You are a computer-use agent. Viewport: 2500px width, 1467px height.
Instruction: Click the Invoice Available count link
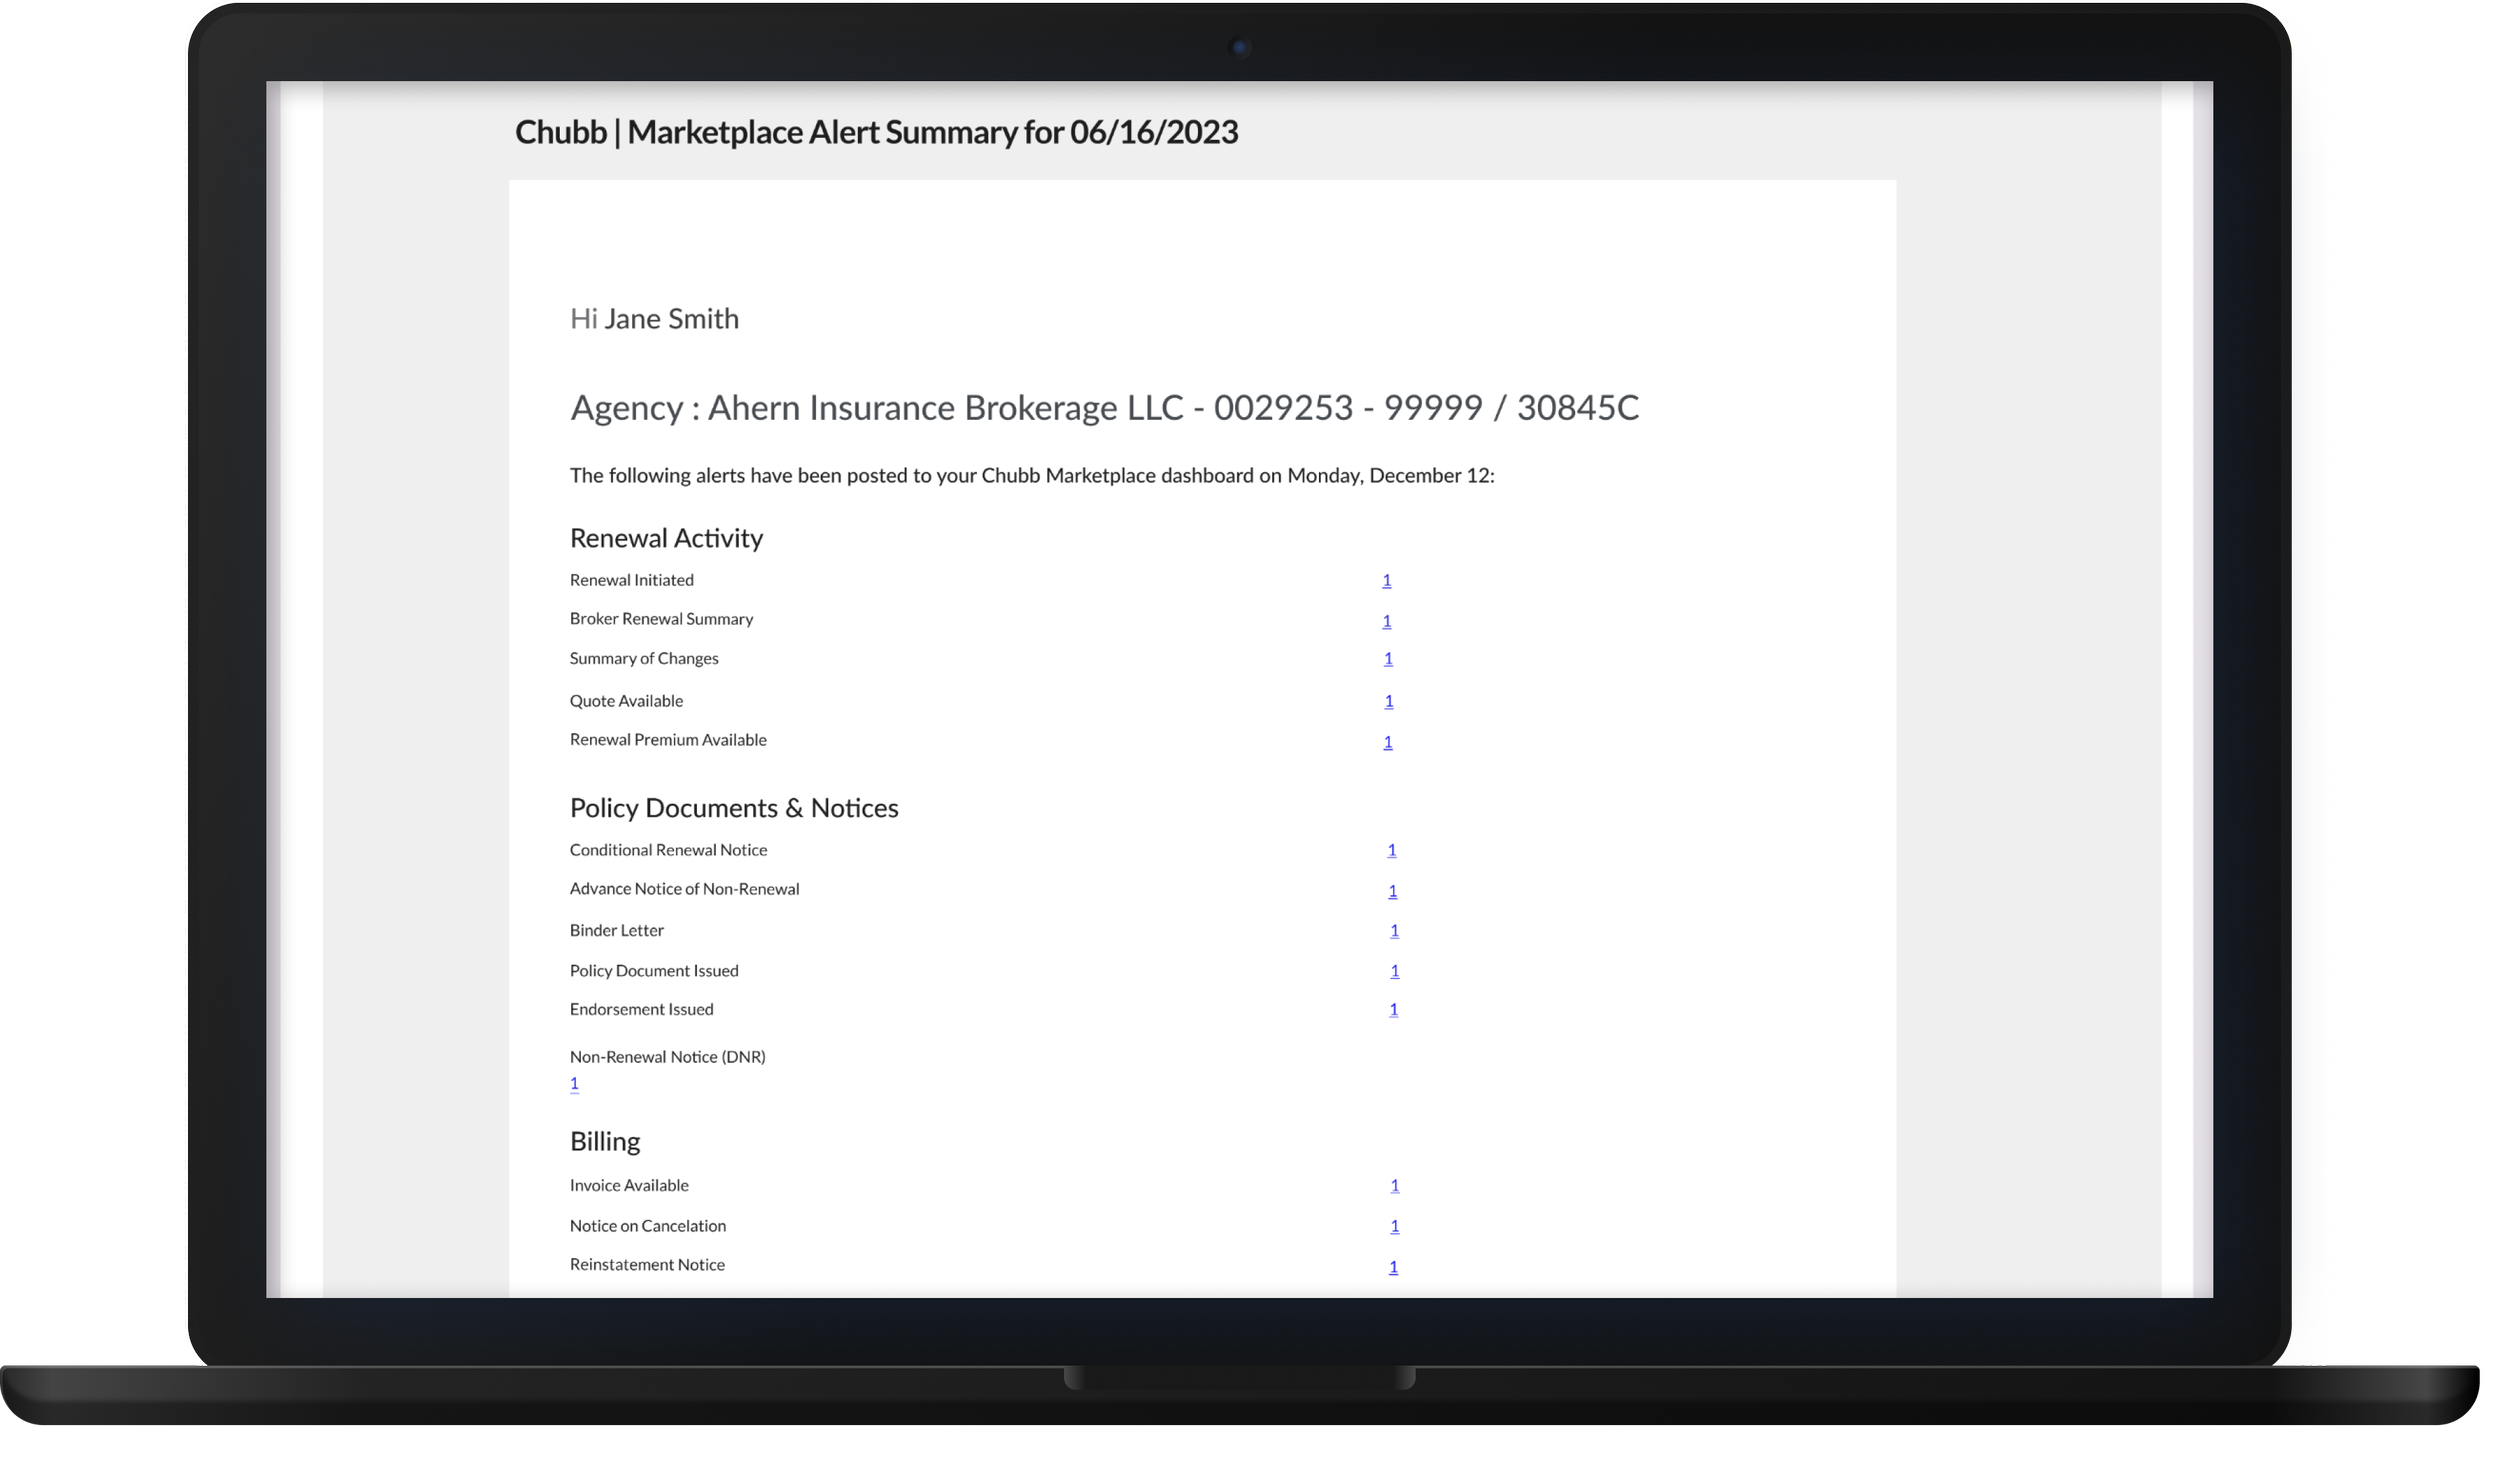[x=1394, y=1185]
